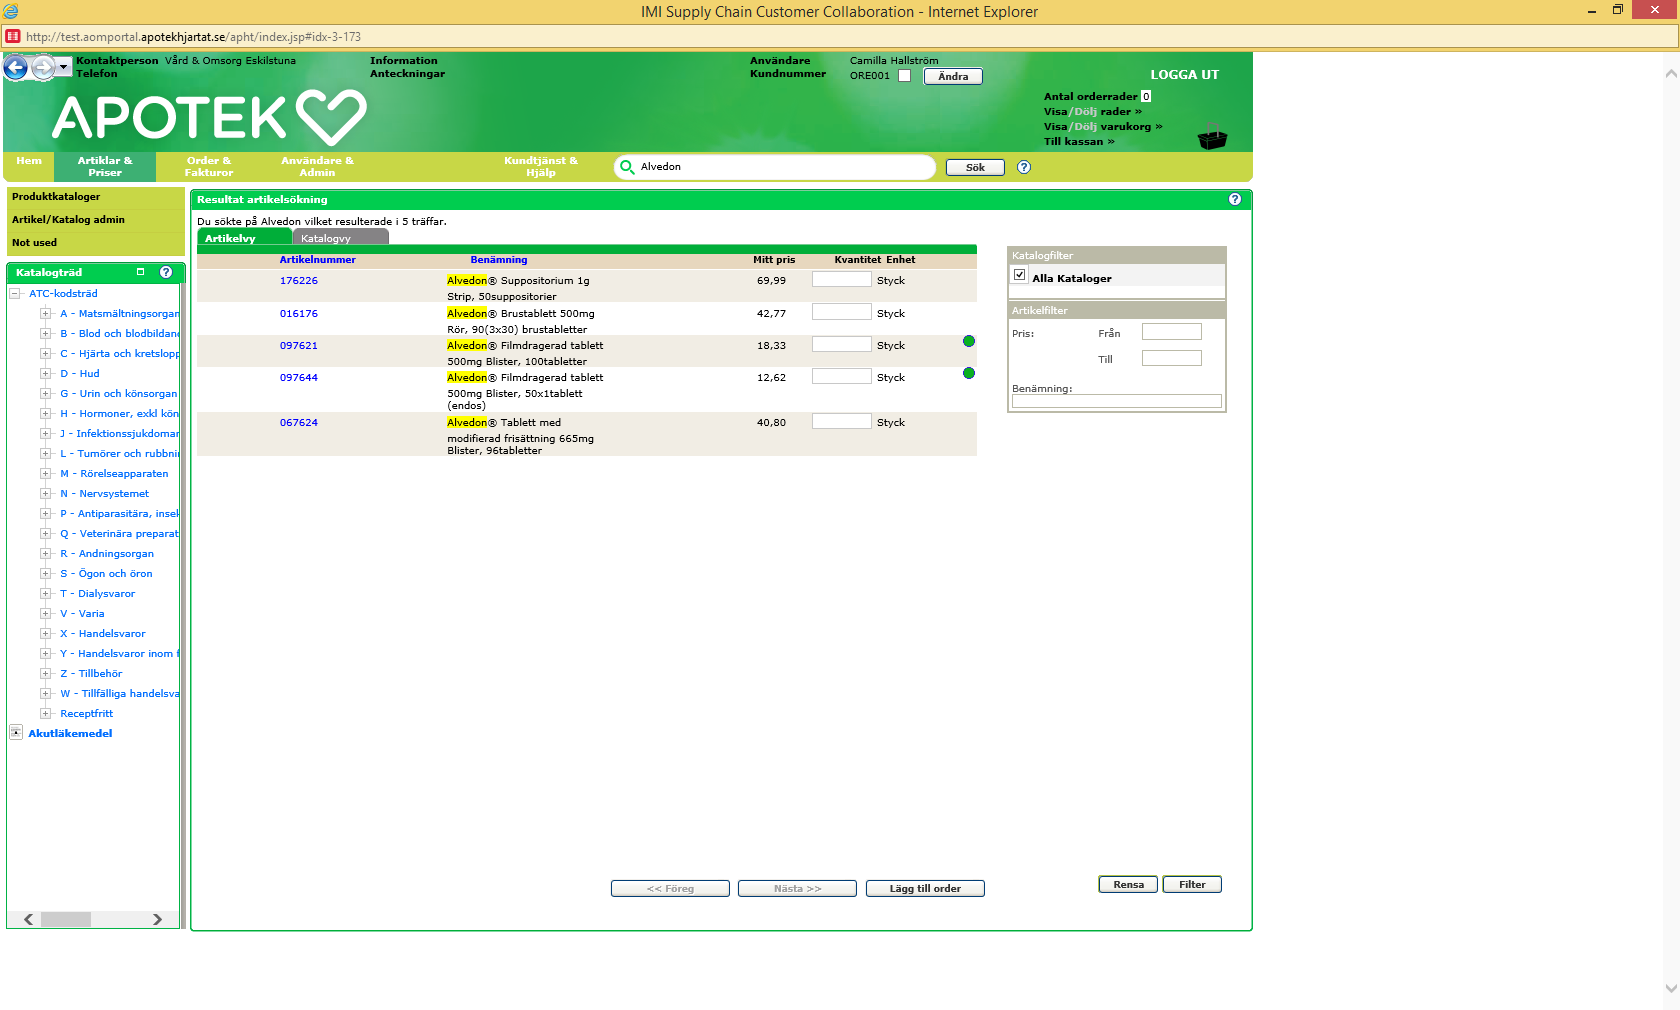Expand the Akutläkemedel root node
Image resolution: width=1680 pixels, height=1010 pixels.
click(x=16, y=733)
